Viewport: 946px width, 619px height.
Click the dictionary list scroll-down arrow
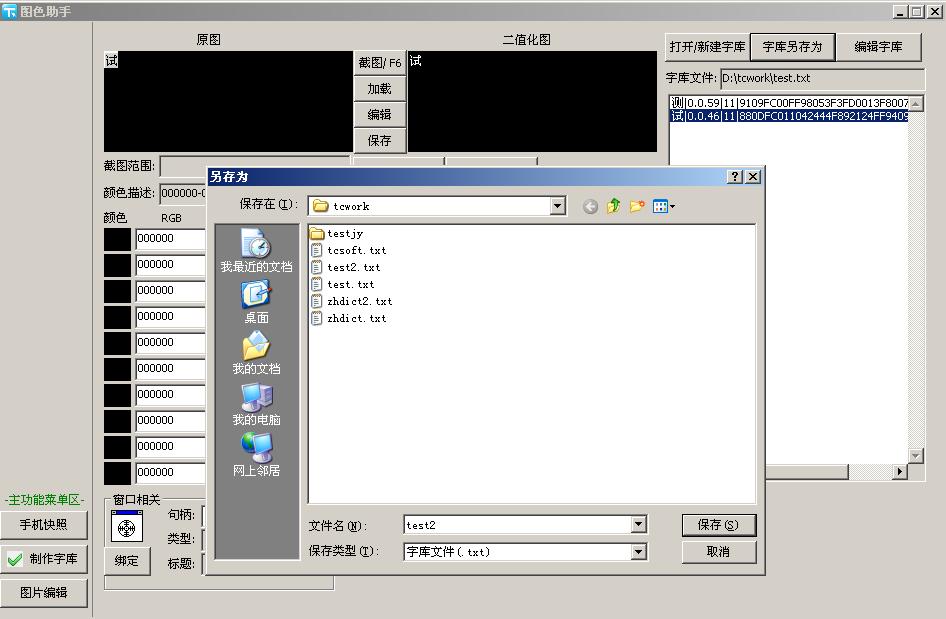(x=916, y=456)
